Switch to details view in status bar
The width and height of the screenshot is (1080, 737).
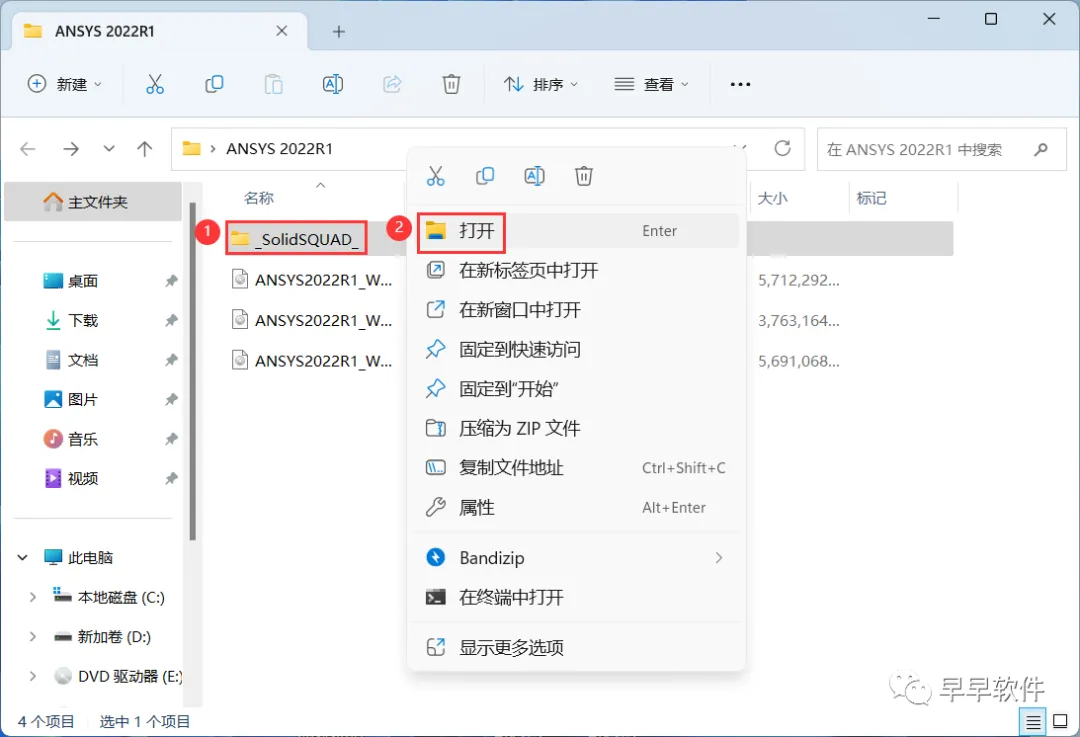pos(1032,722)
